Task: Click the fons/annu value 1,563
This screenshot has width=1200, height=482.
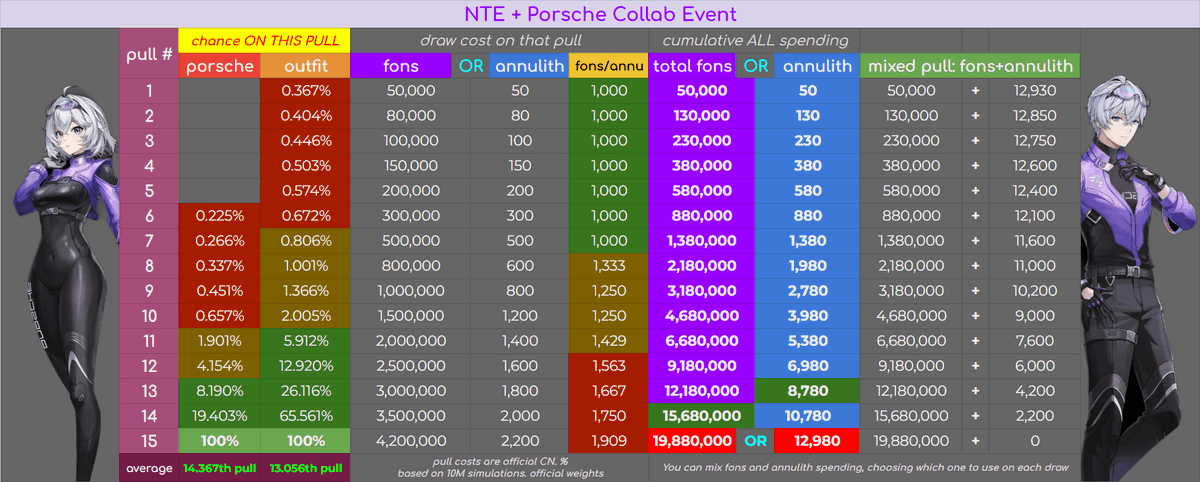Action: point(607,366)
